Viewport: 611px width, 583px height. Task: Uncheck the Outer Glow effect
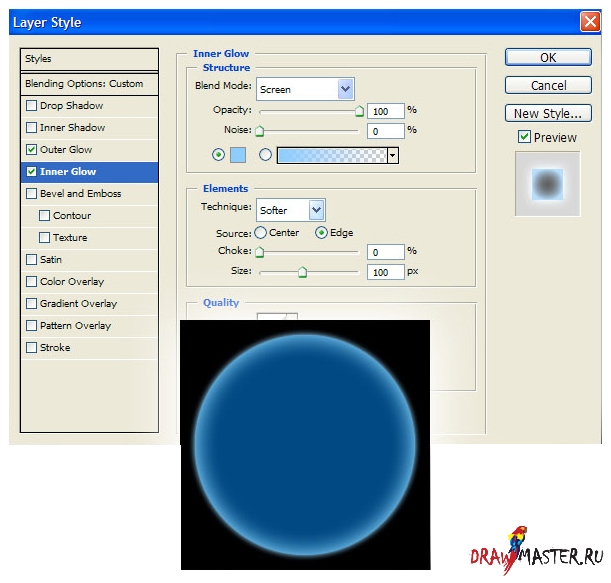[x=31, y=150]
